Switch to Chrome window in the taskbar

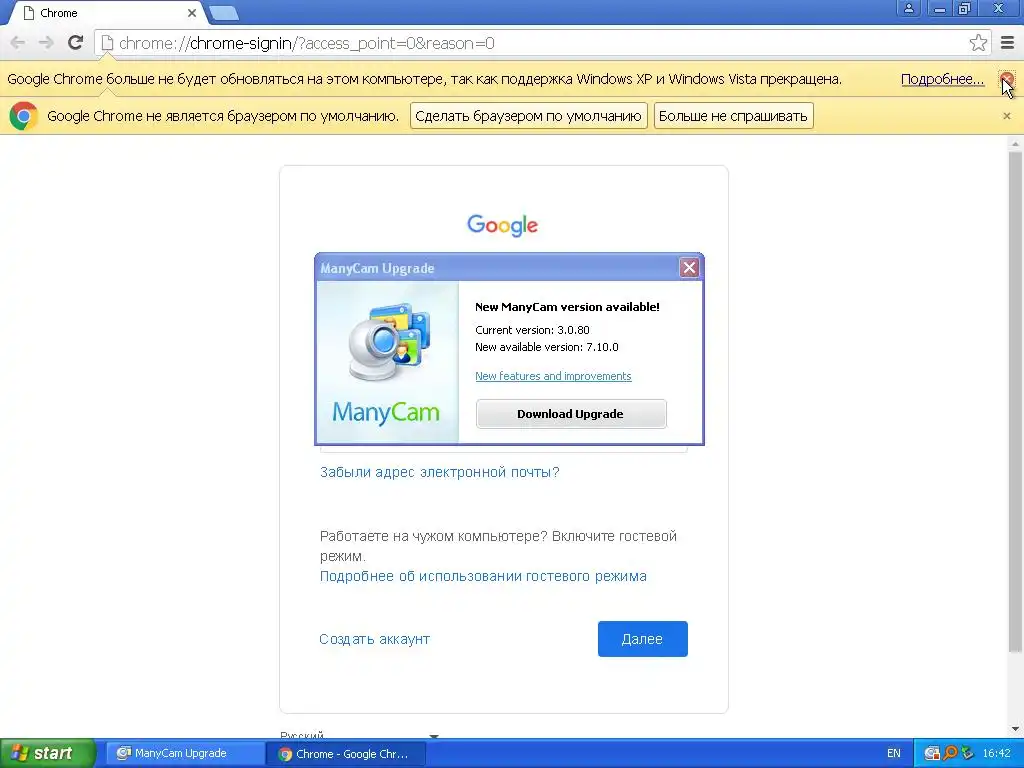coord(345,754)
